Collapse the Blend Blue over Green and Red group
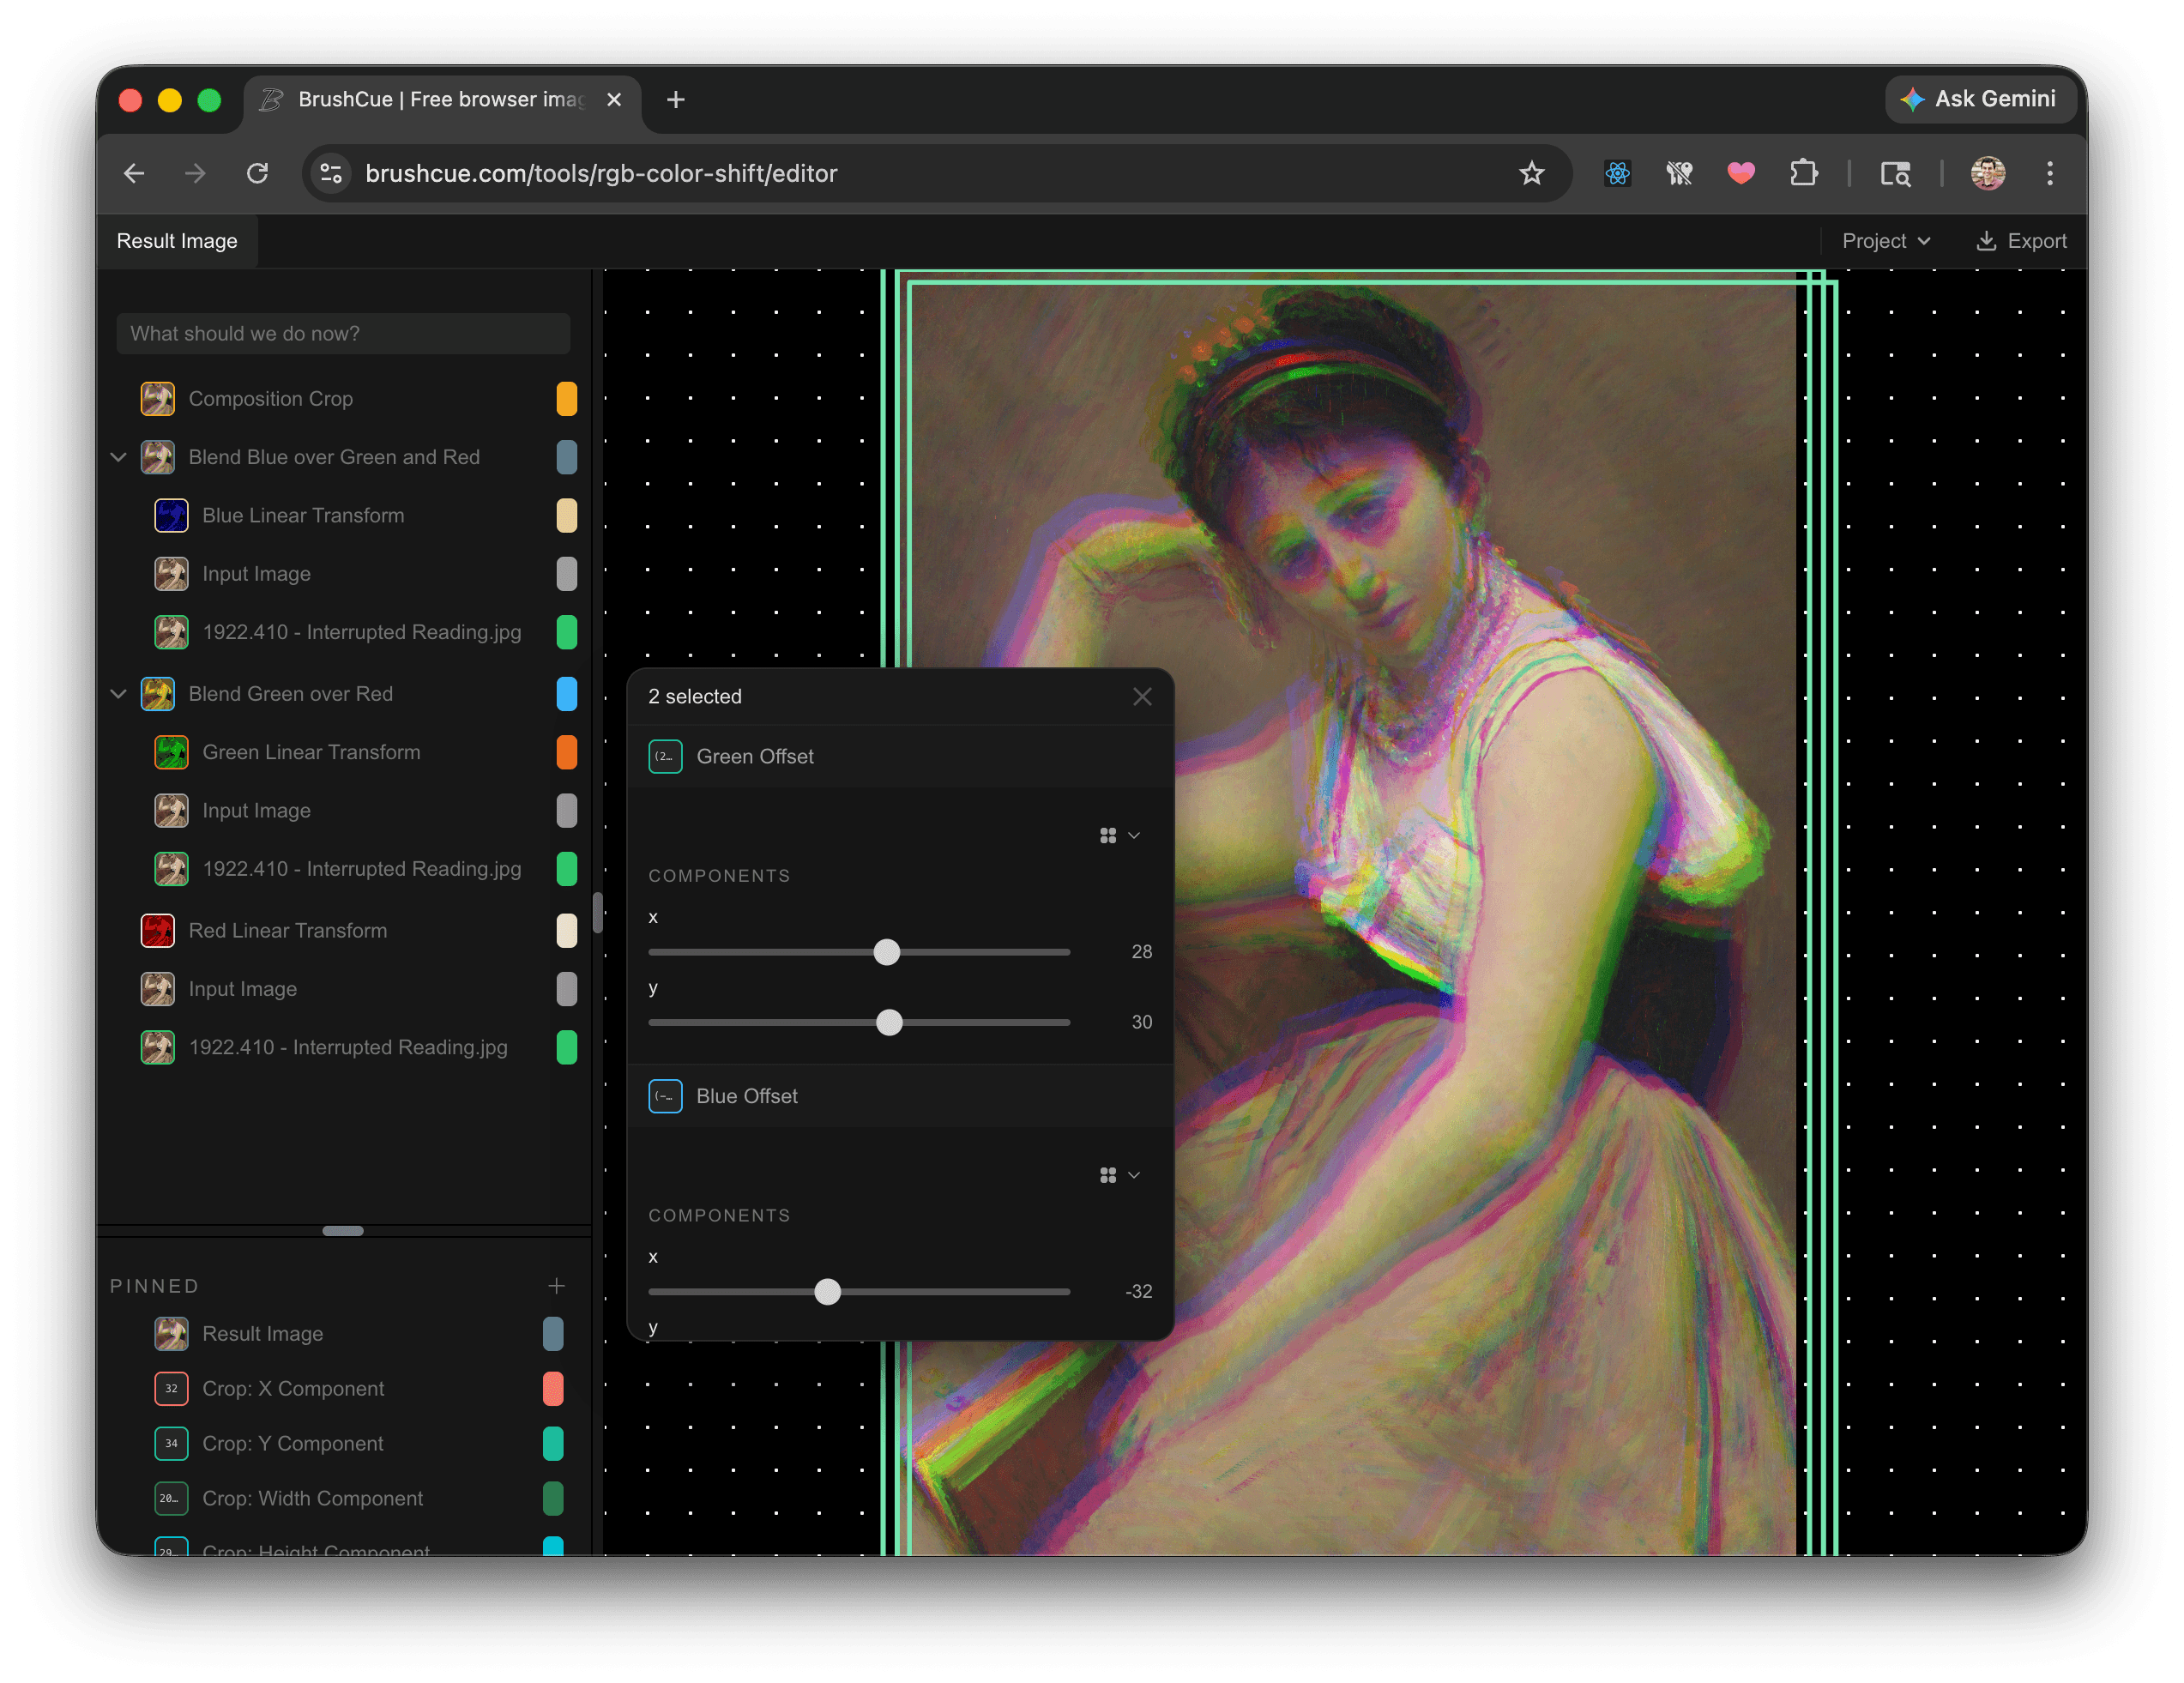 coord(118,457)
